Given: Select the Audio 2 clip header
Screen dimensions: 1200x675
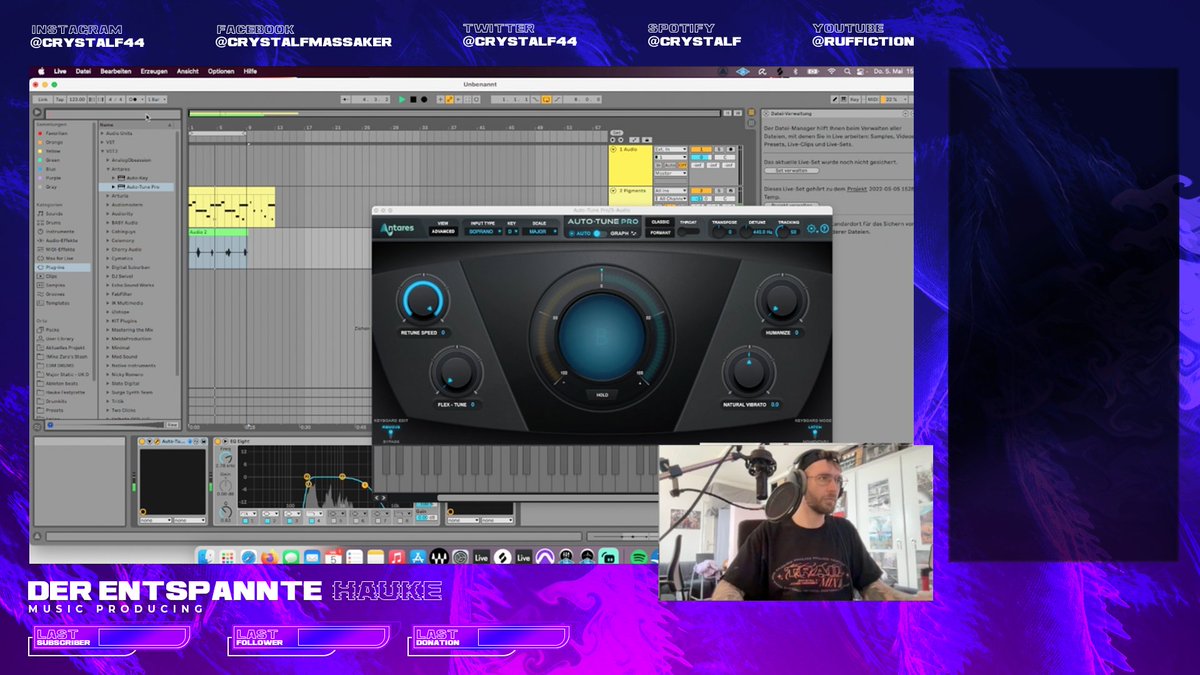Looking at the screenshot, I should click(x=218, y=232).
